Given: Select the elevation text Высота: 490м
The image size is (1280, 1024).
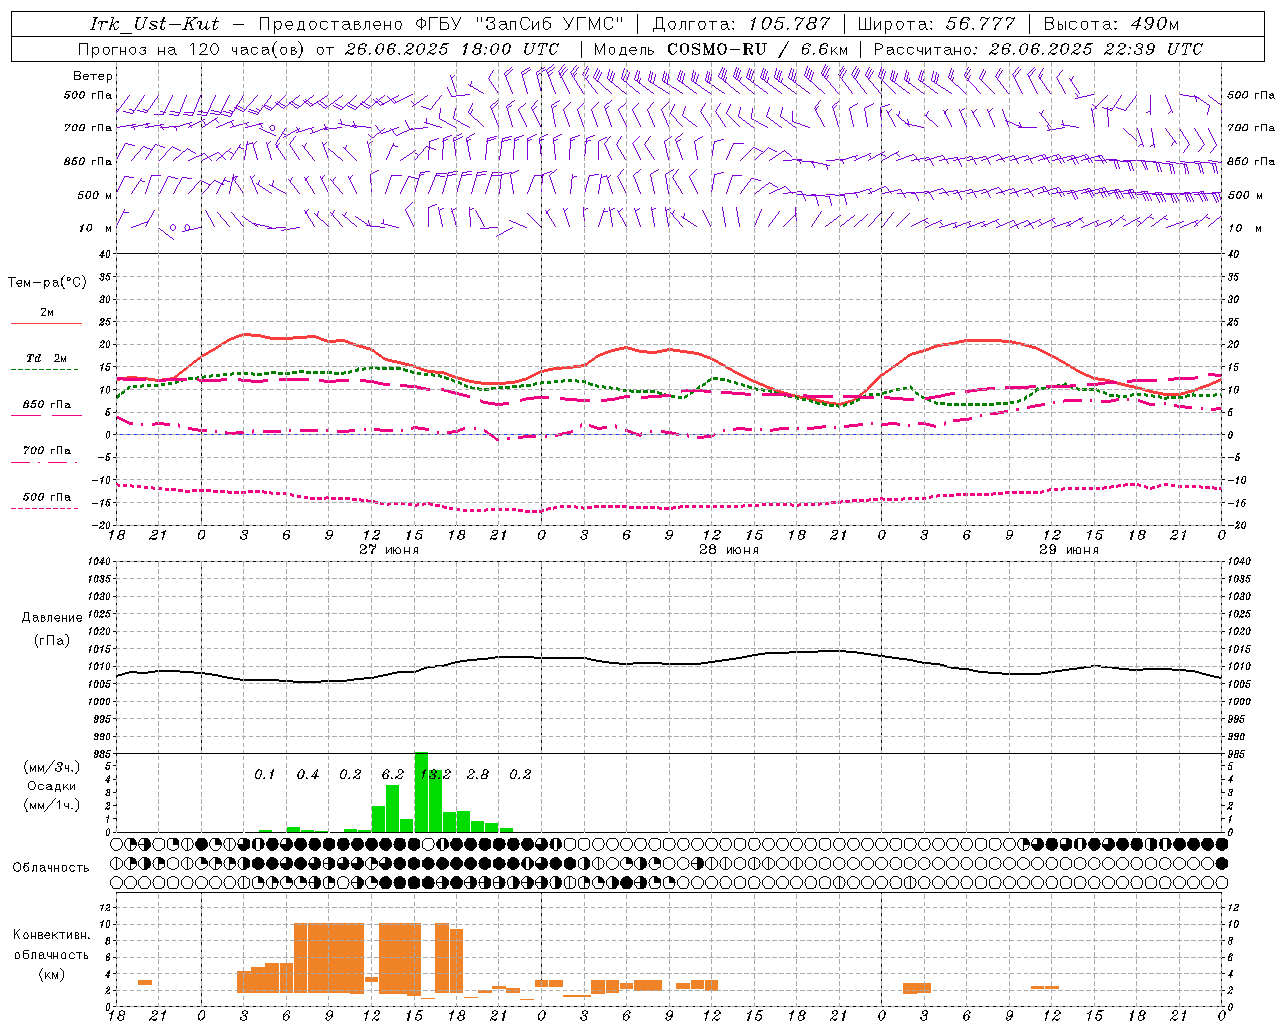Looking at the screenshot, I should click(1111, 24).
